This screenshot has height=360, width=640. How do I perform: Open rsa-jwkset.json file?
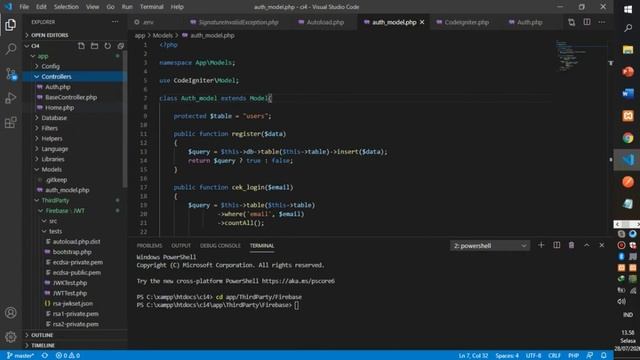pos(73,303)
